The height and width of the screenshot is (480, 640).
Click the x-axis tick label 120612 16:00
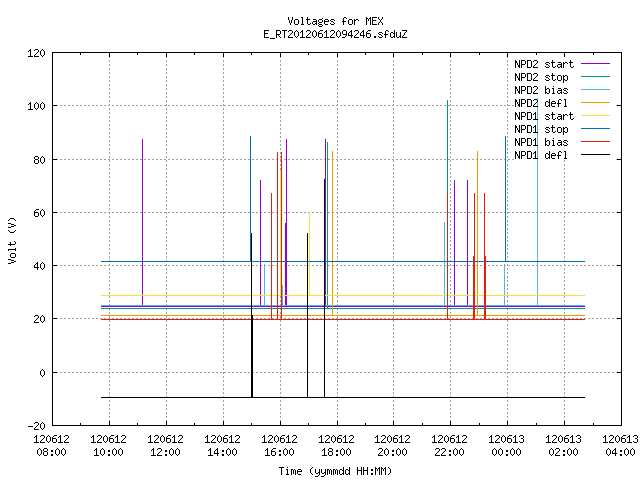coord(280,446)
